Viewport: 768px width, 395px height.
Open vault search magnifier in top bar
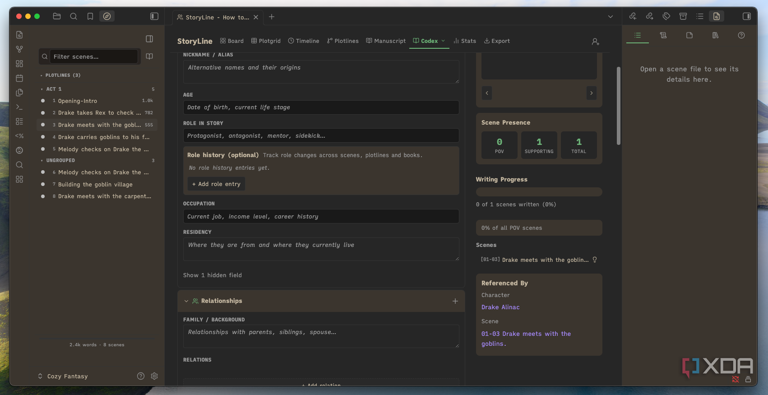pos(73,16)
